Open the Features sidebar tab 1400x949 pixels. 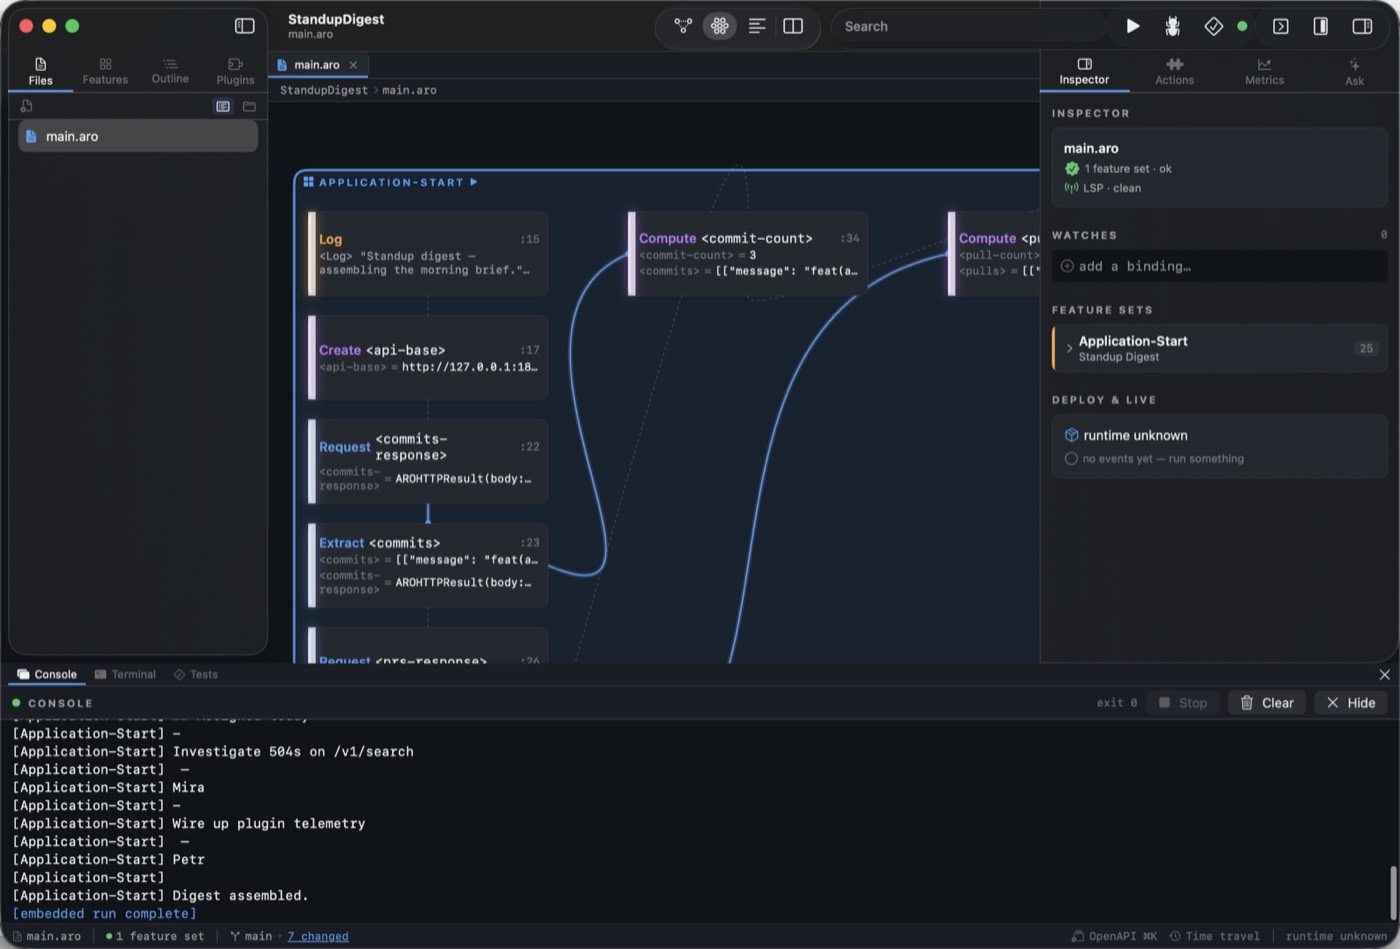[x=105, y=71]
